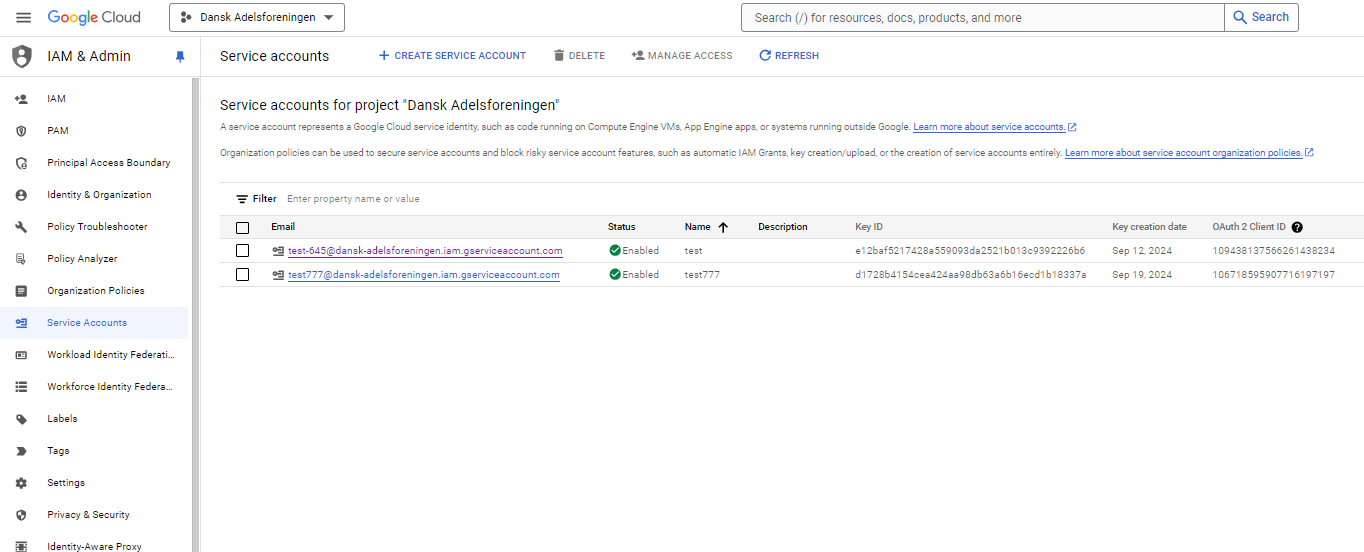Click Key ID starting with d1728b41
Image resolution: width=1364 pixels, height=552 pixels.
coord(971,275)
